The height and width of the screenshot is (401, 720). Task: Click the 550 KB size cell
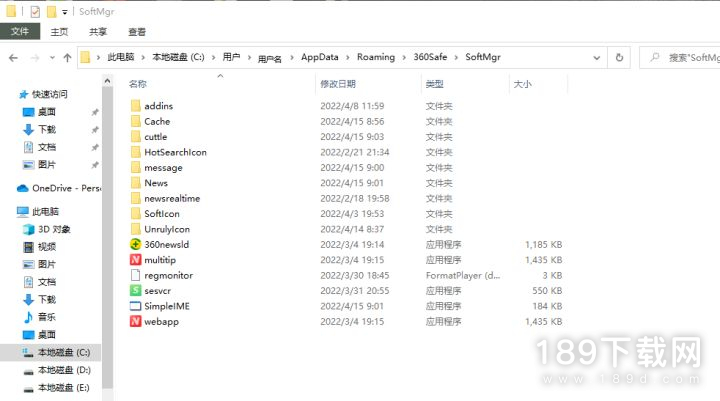pos(547,291)
